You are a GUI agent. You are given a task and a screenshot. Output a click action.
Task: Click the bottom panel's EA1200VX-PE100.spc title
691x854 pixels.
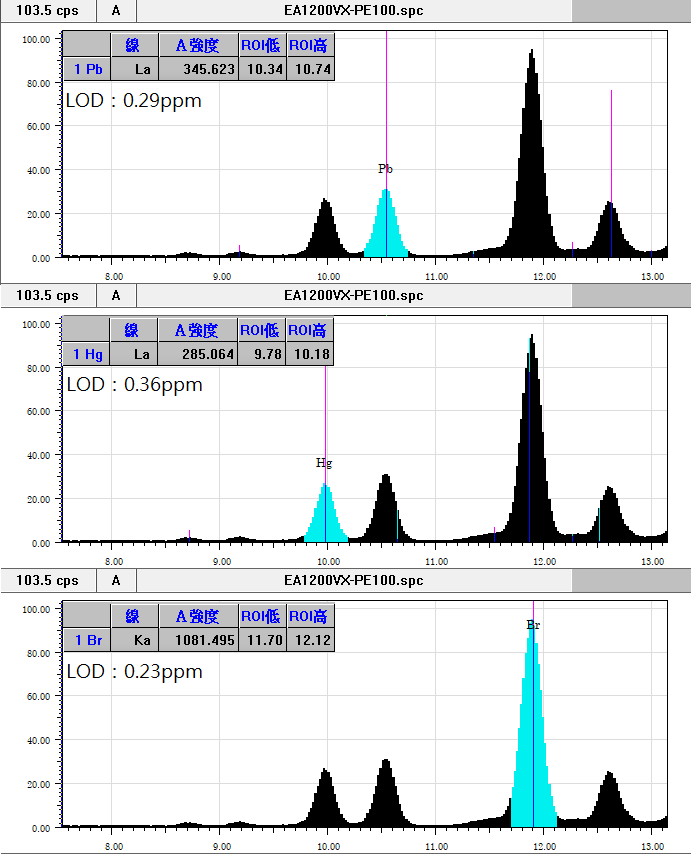tap(353, 580)
